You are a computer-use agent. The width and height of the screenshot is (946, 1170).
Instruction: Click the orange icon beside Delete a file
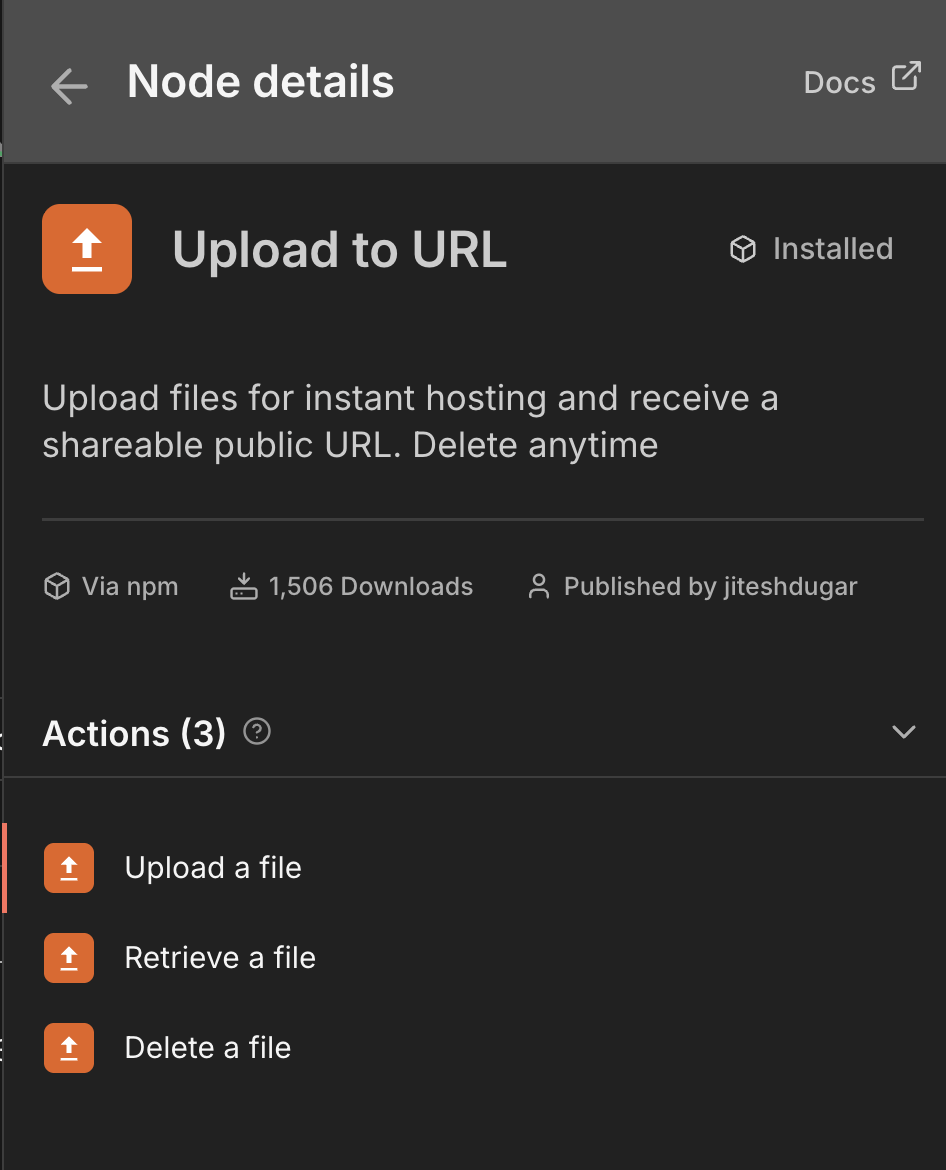pos(69,1048)
